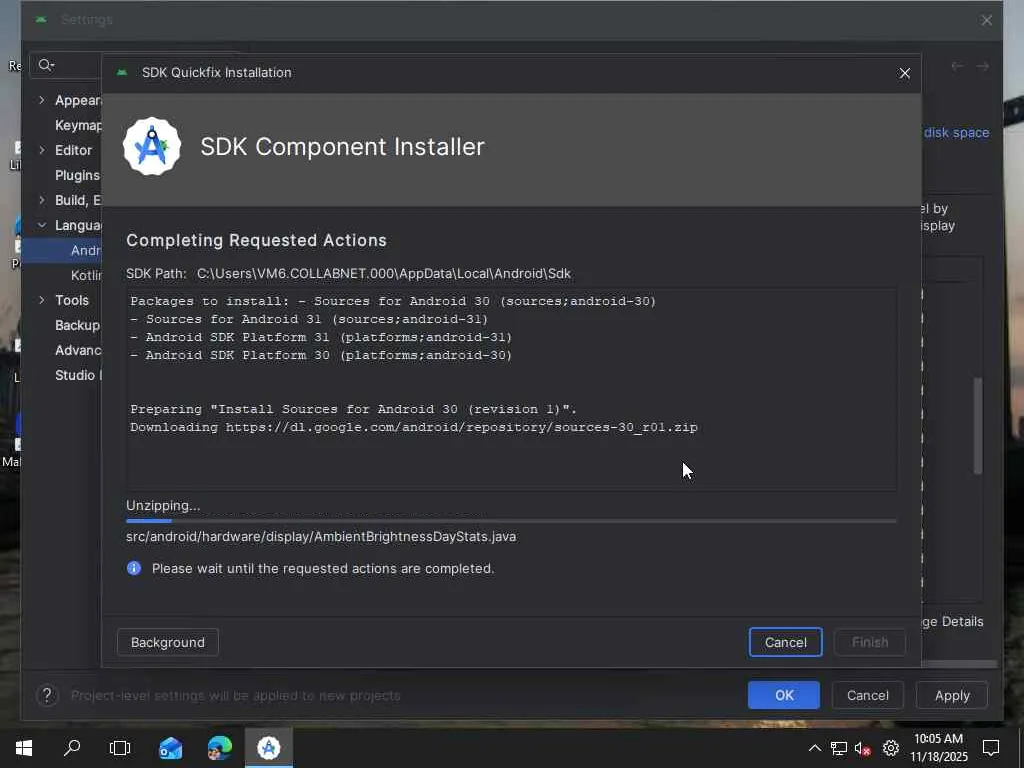Show hidden system tray icons
The height and width of the screenshot is (768, 1024).
(x=814, y=748)
